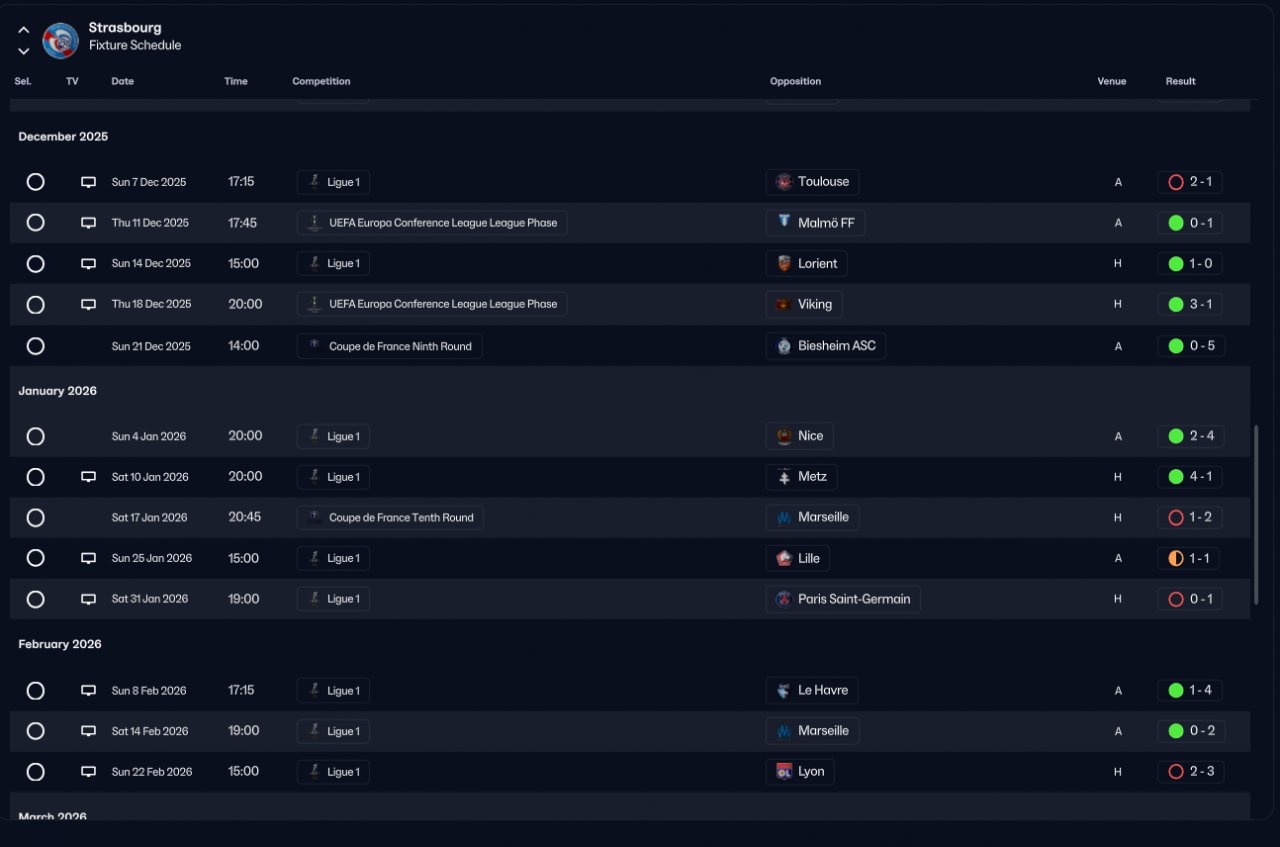Click the TV icon for the Metz fixture

[89, 477]
